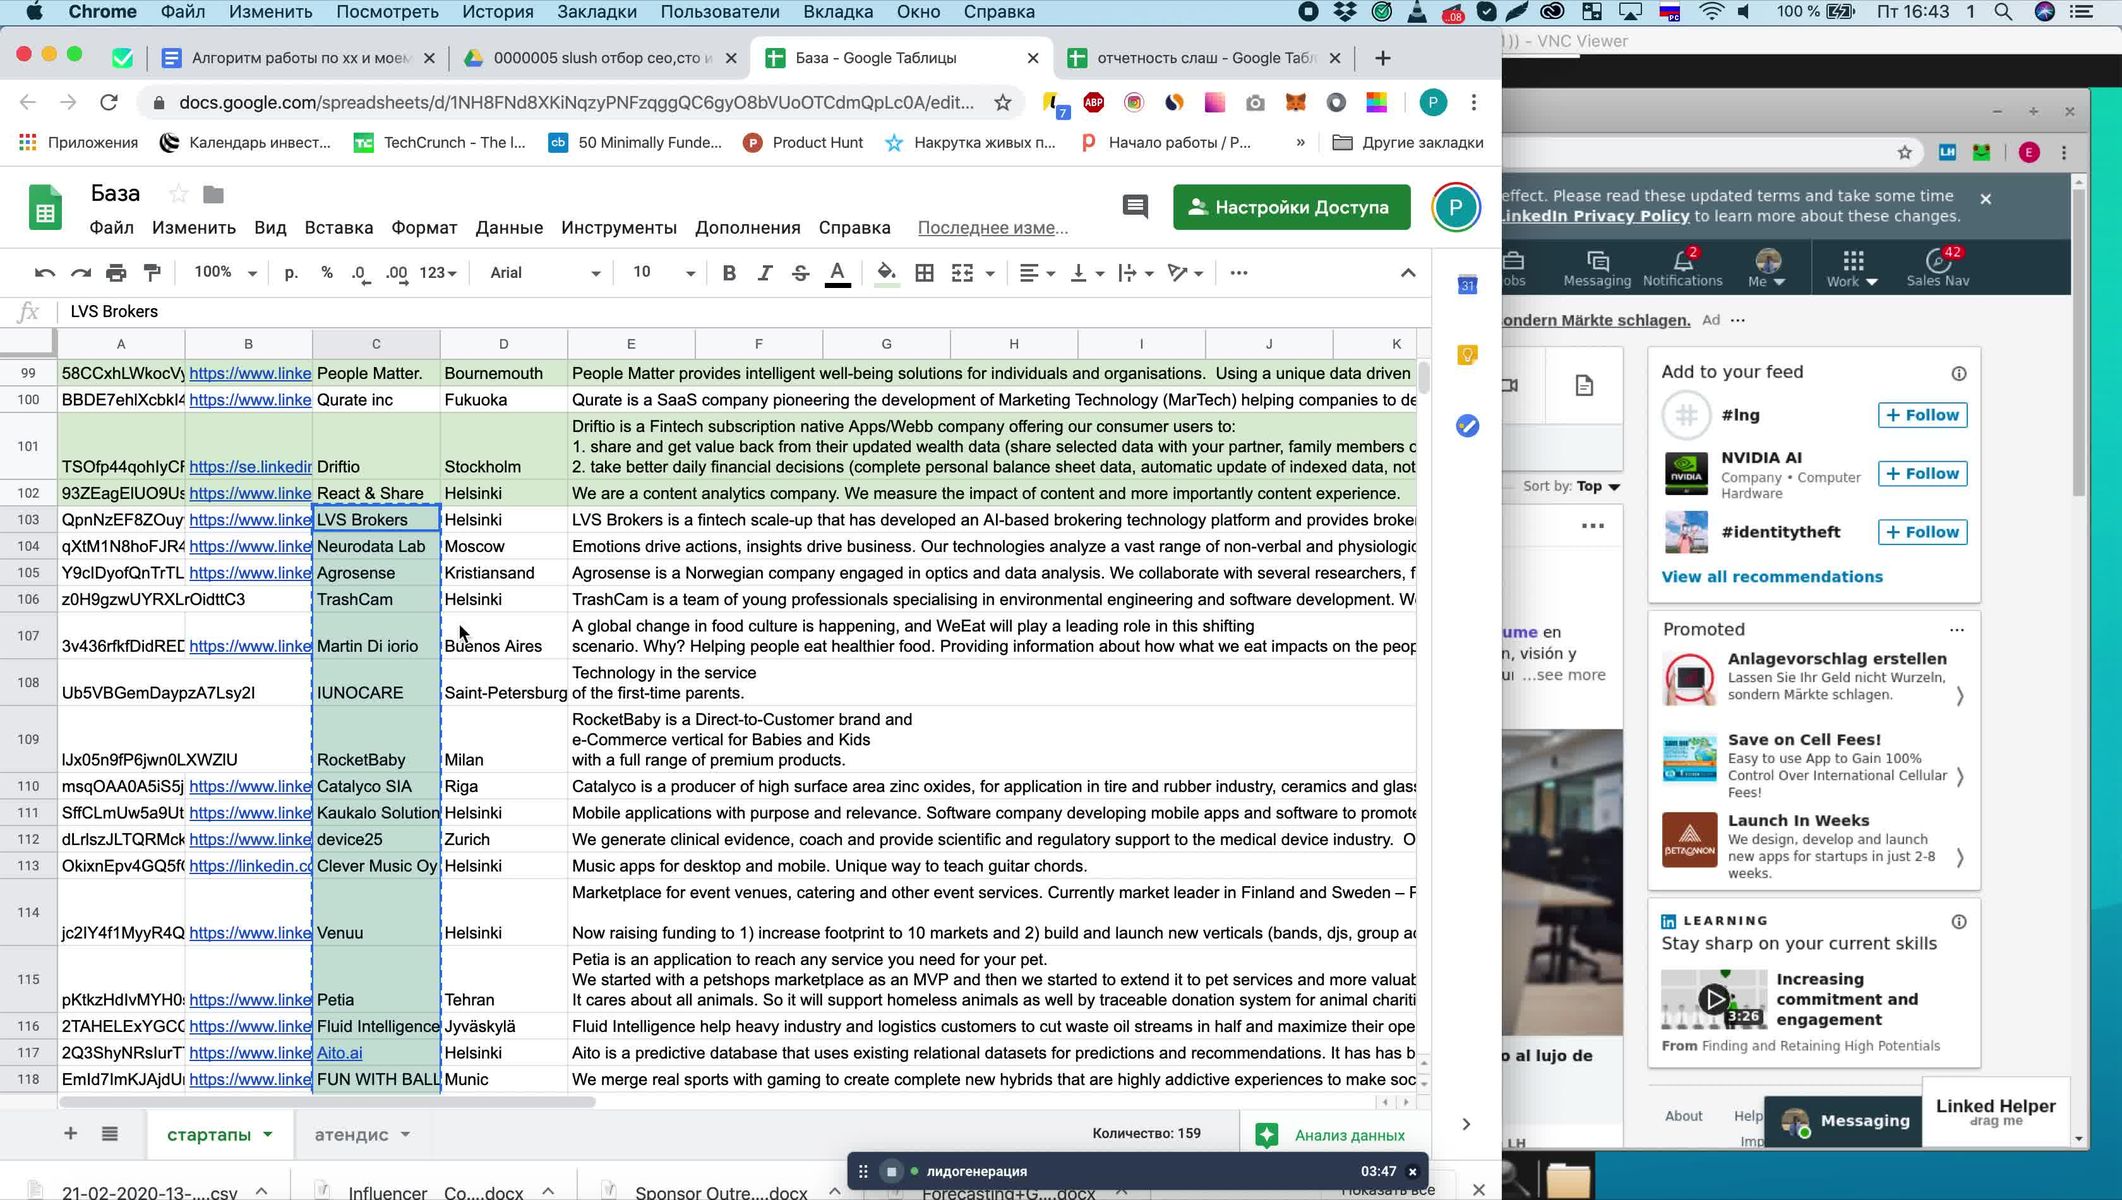Open LinkedIn Notifications icon
Viewport: 2122px width, 1200px height.
point(1682,268)
